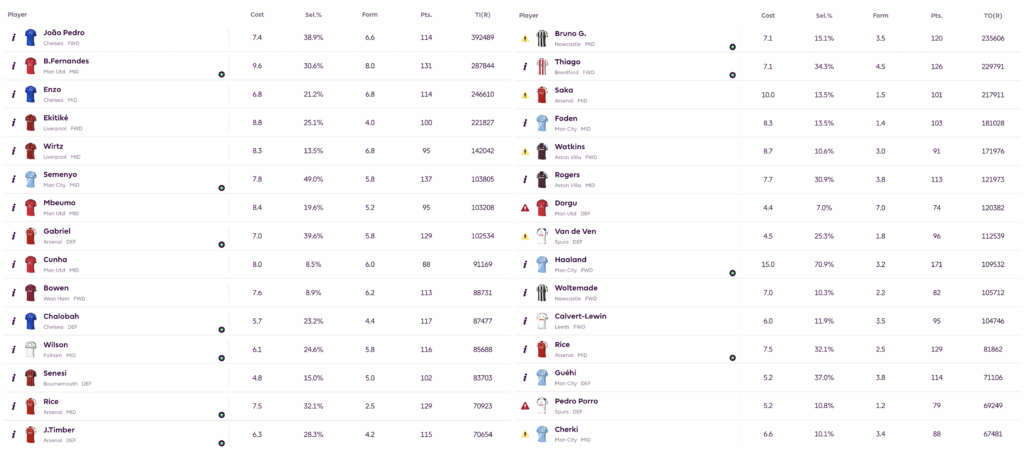Click the TI(R) column header
Screen dimensions: 1024x454
(x=483, y=15)
